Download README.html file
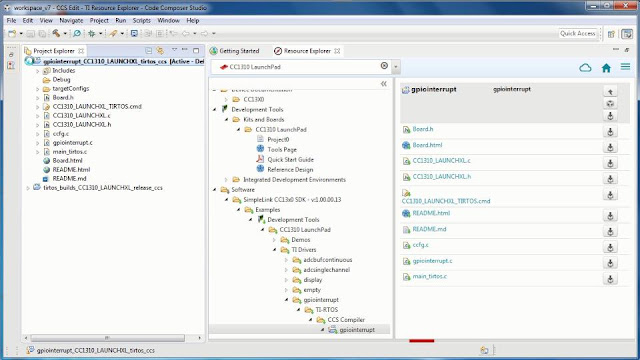Image resolution: width=640 pixels, height=360 pixels. tap(610, 216)
